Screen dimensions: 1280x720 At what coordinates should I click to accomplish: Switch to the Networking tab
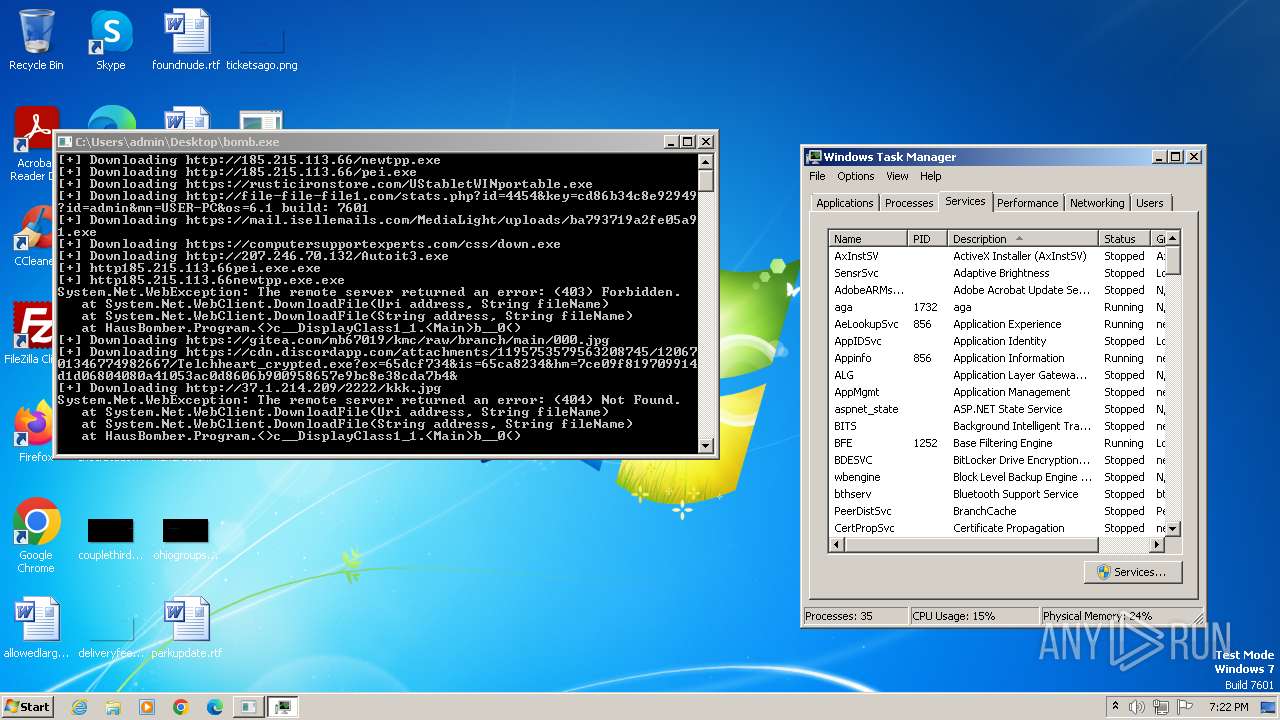point(1097,203)
